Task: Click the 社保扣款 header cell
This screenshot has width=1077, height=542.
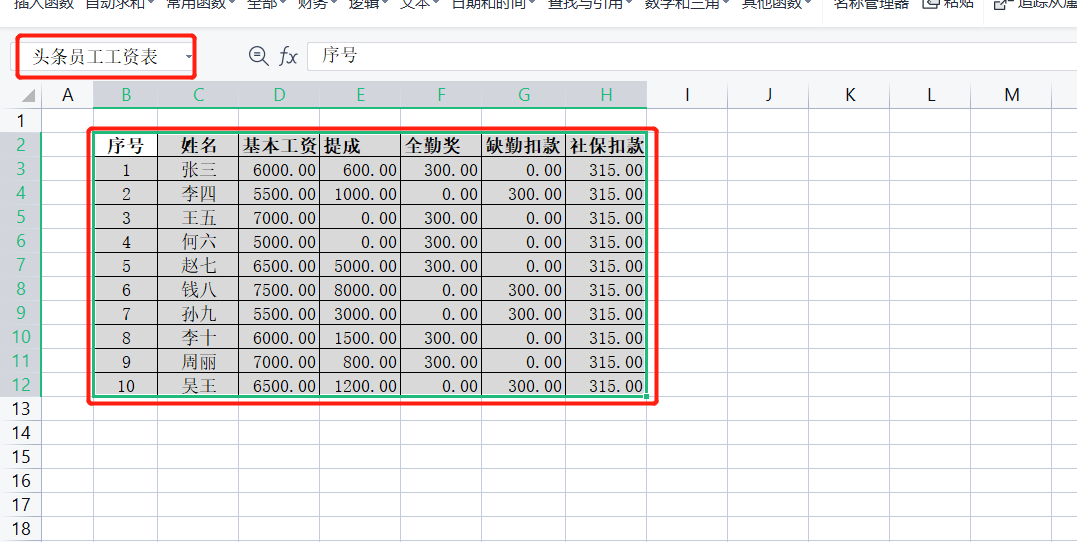Action: click(x=606, y=145)
